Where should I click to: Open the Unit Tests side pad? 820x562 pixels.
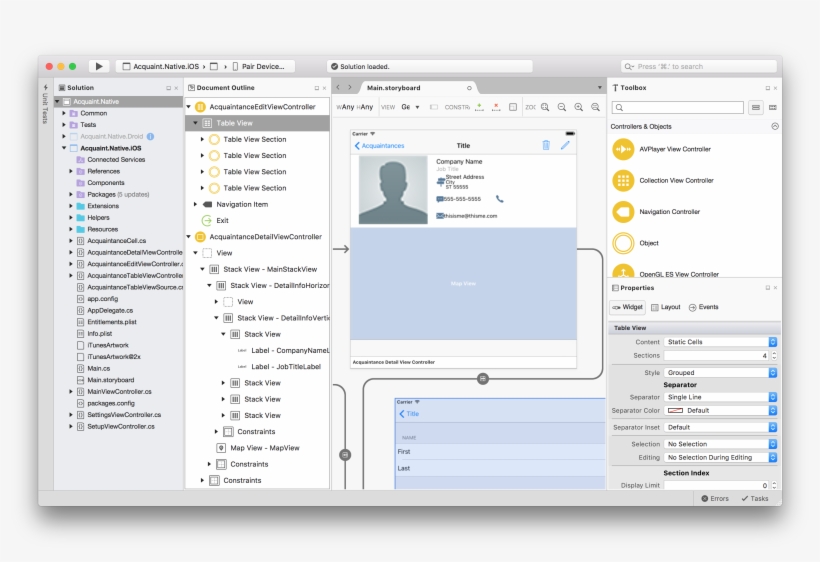[x=45, y=104]
